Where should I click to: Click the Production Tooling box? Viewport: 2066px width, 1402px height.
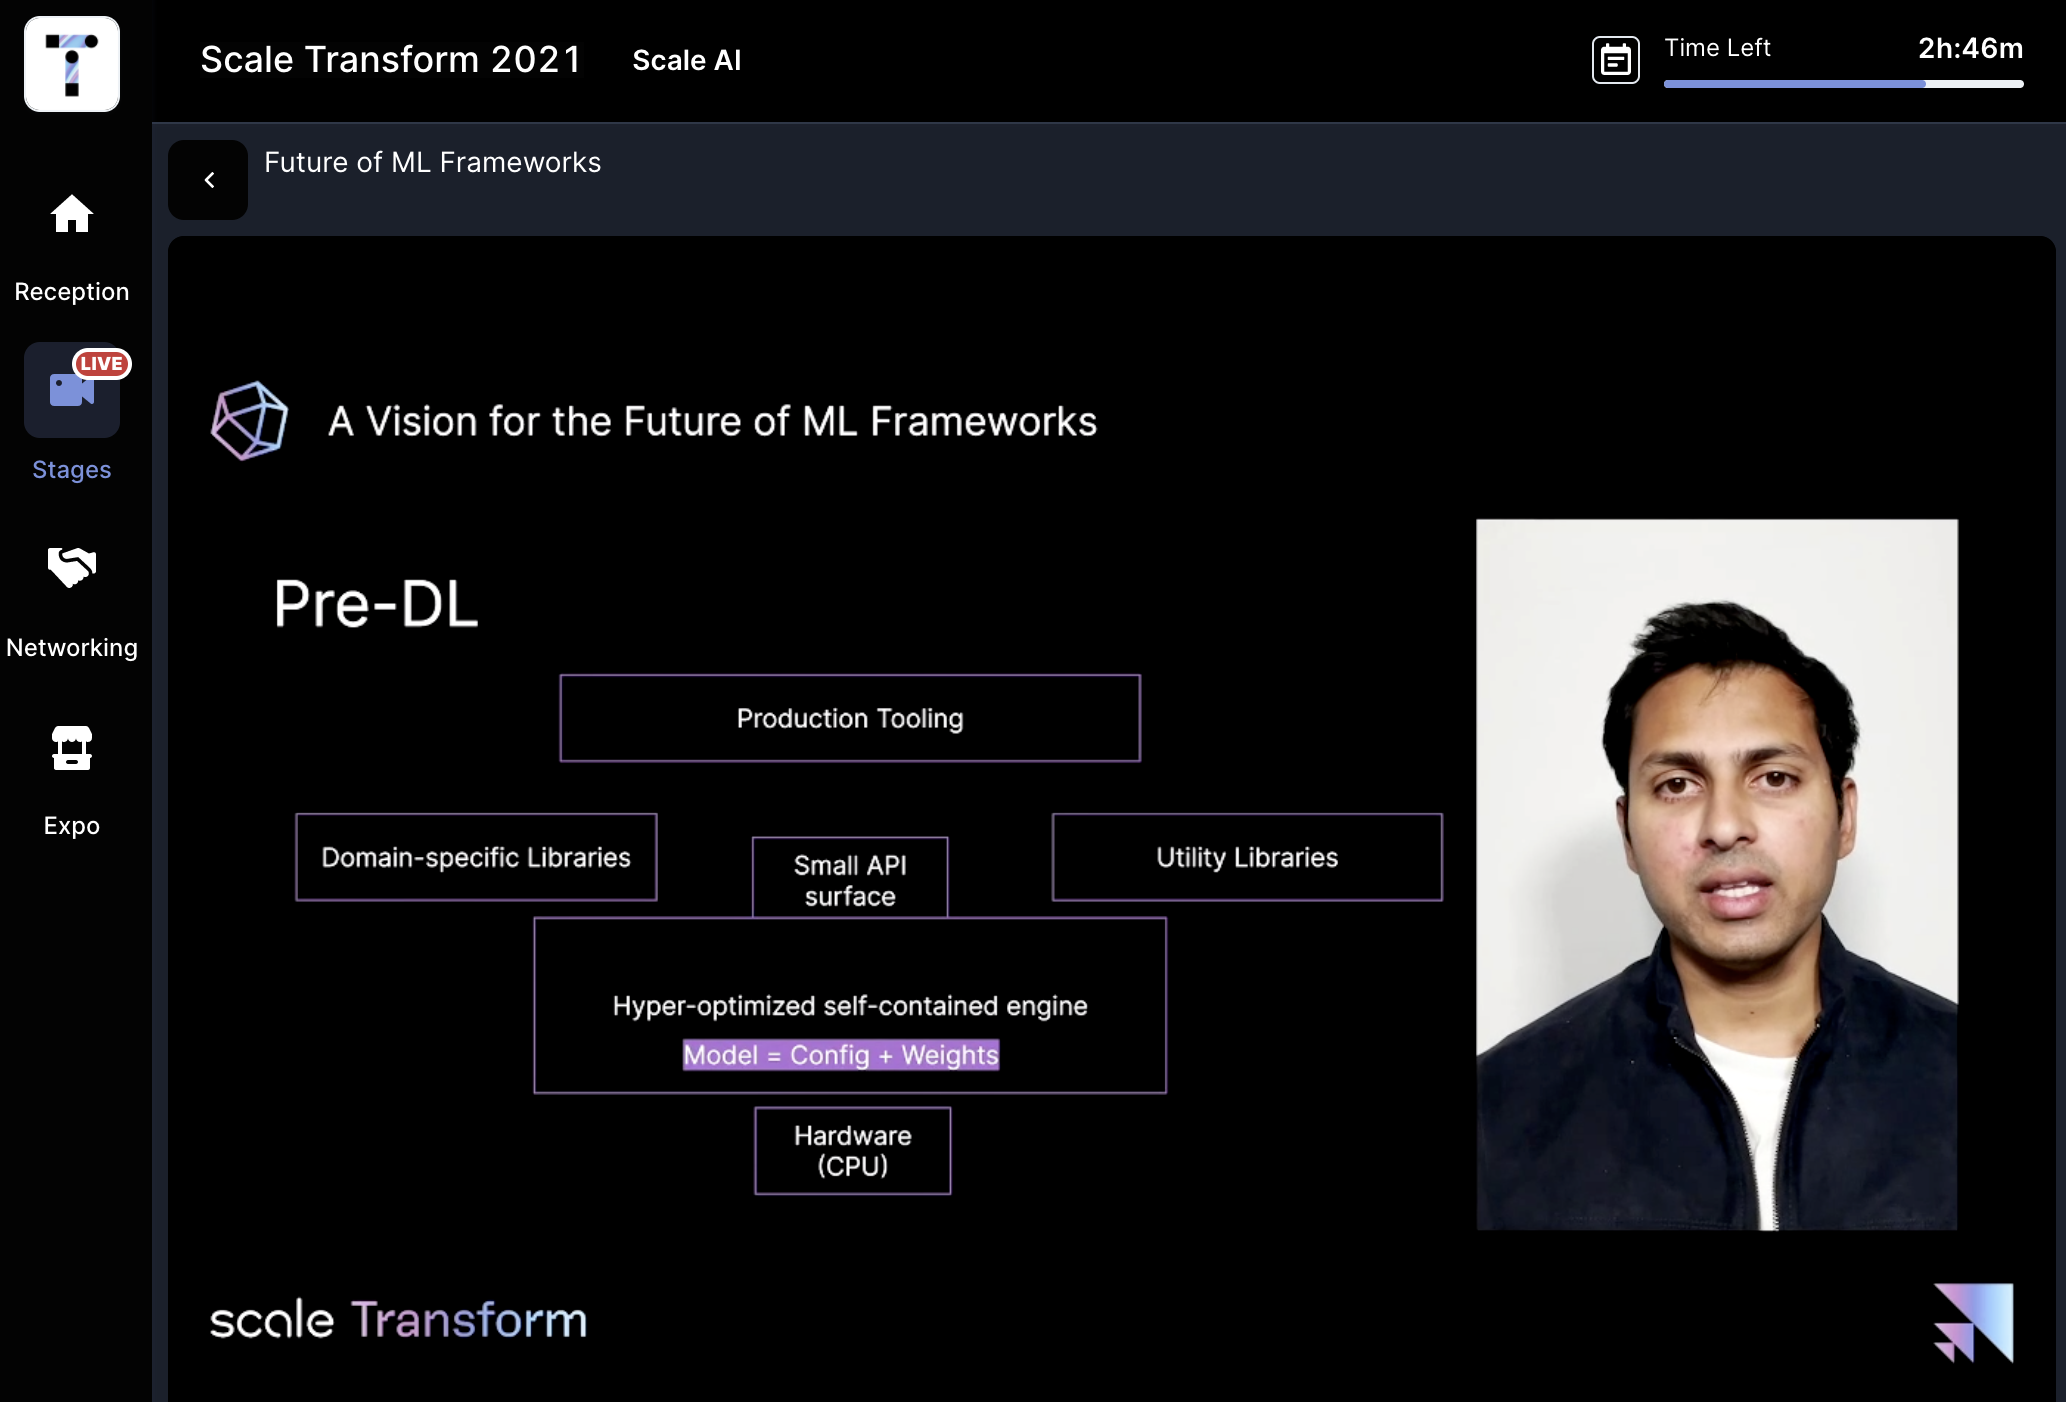(850, 718)
